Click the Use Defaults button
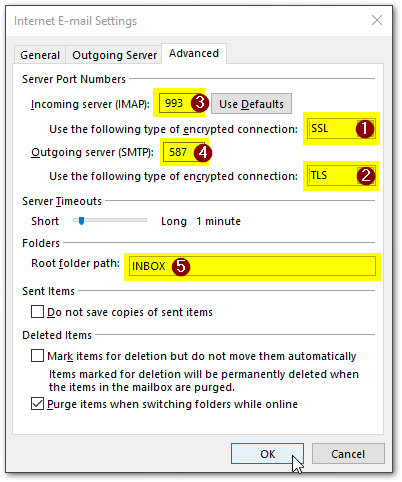Screen dimensions: 402x482 click(x=251, y=104)
